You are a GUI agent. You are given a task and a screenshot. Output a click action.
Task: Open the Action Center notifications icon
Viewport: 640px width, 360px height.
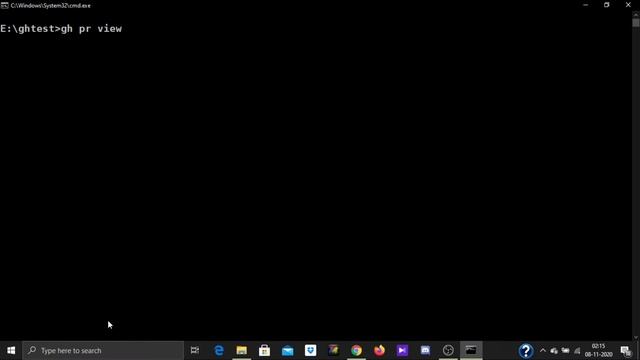[626, 351]
